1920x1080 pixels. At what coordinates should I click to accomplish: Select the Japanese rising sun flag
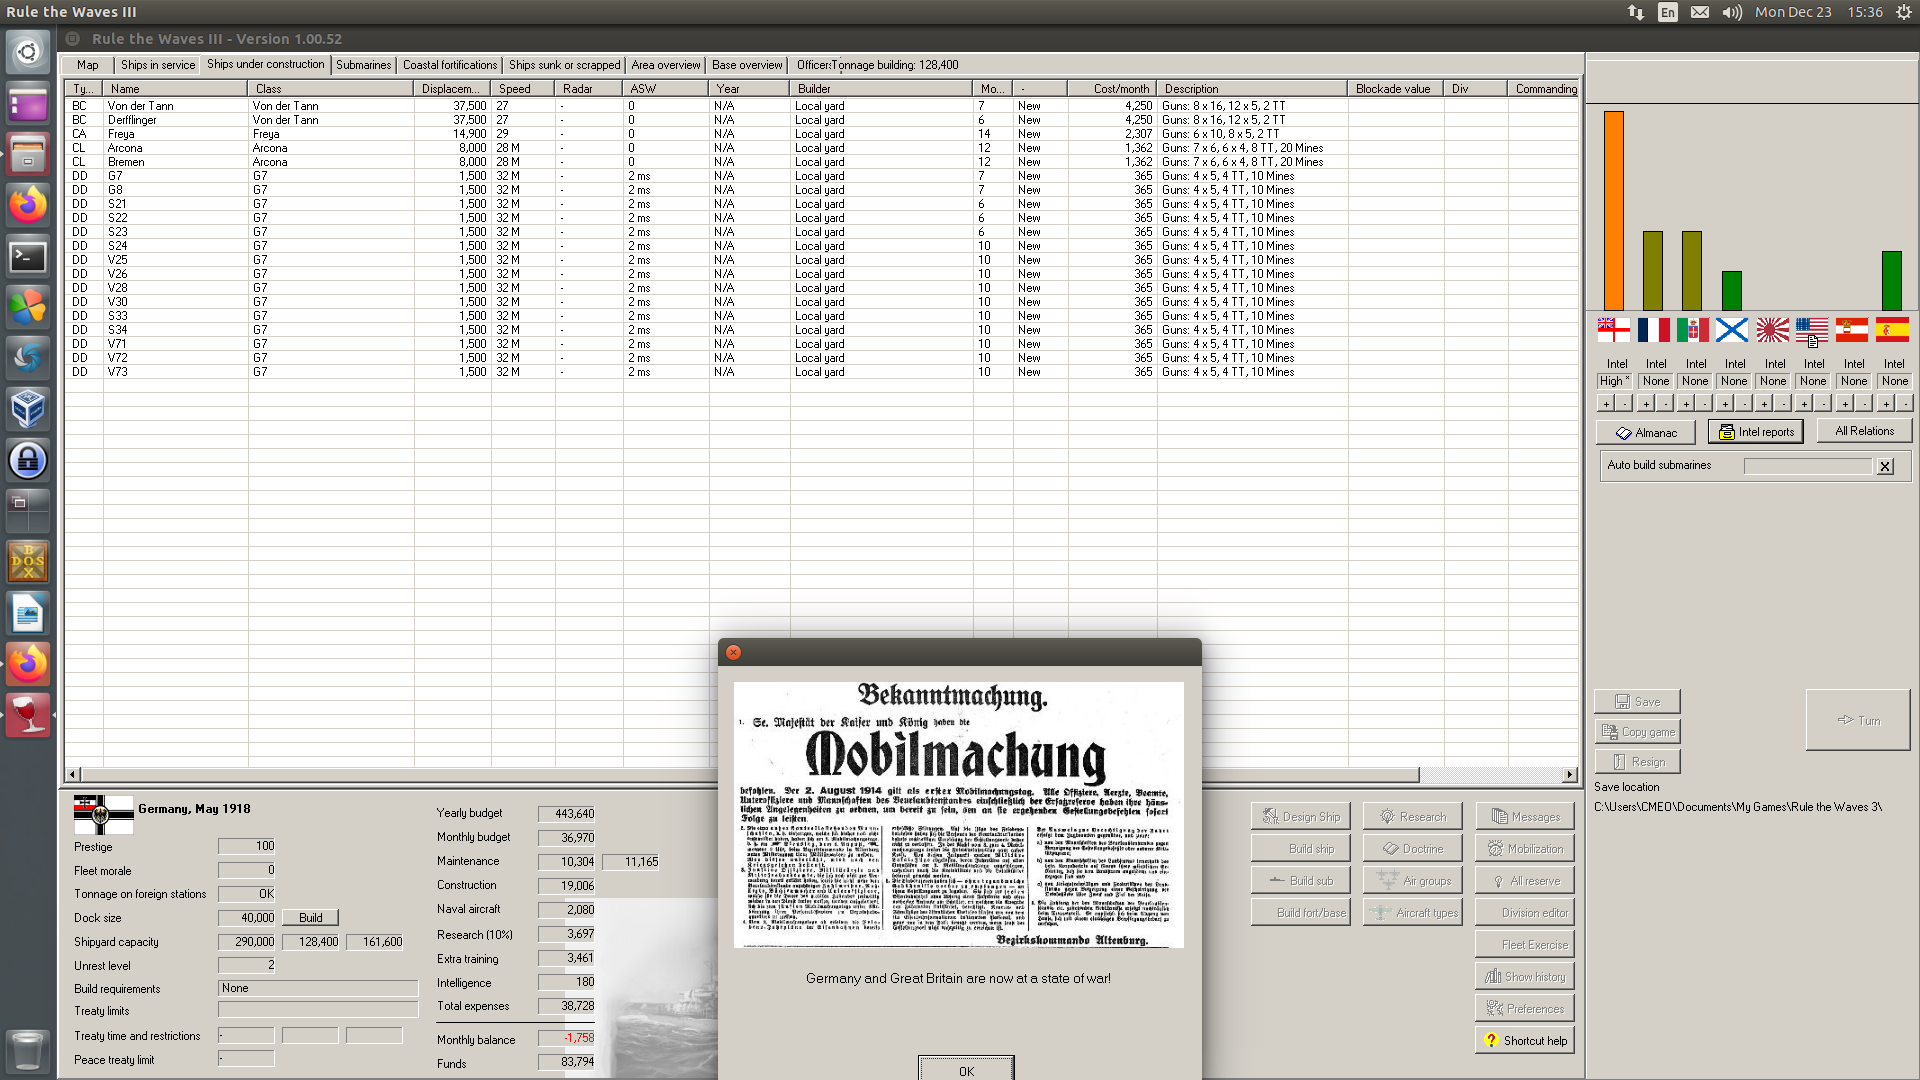coord(1772,330)
